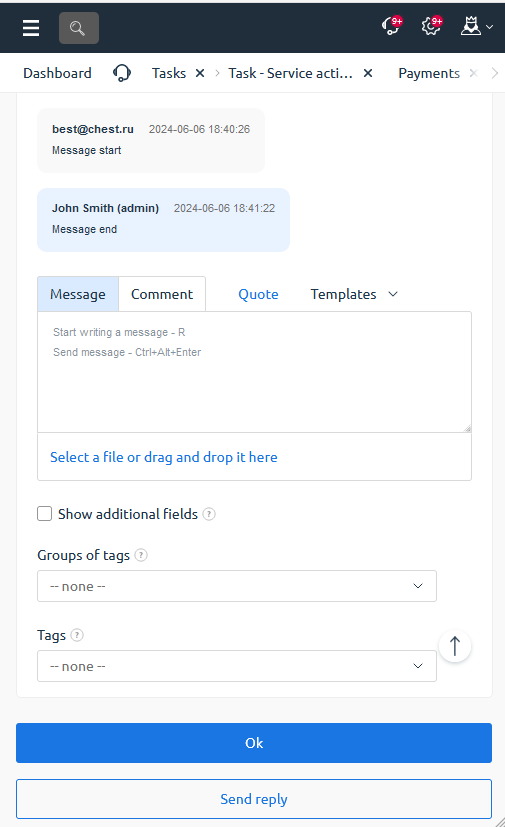Close the Tasks tab
The width and height of the screenshot is (505, 827).
200,73
